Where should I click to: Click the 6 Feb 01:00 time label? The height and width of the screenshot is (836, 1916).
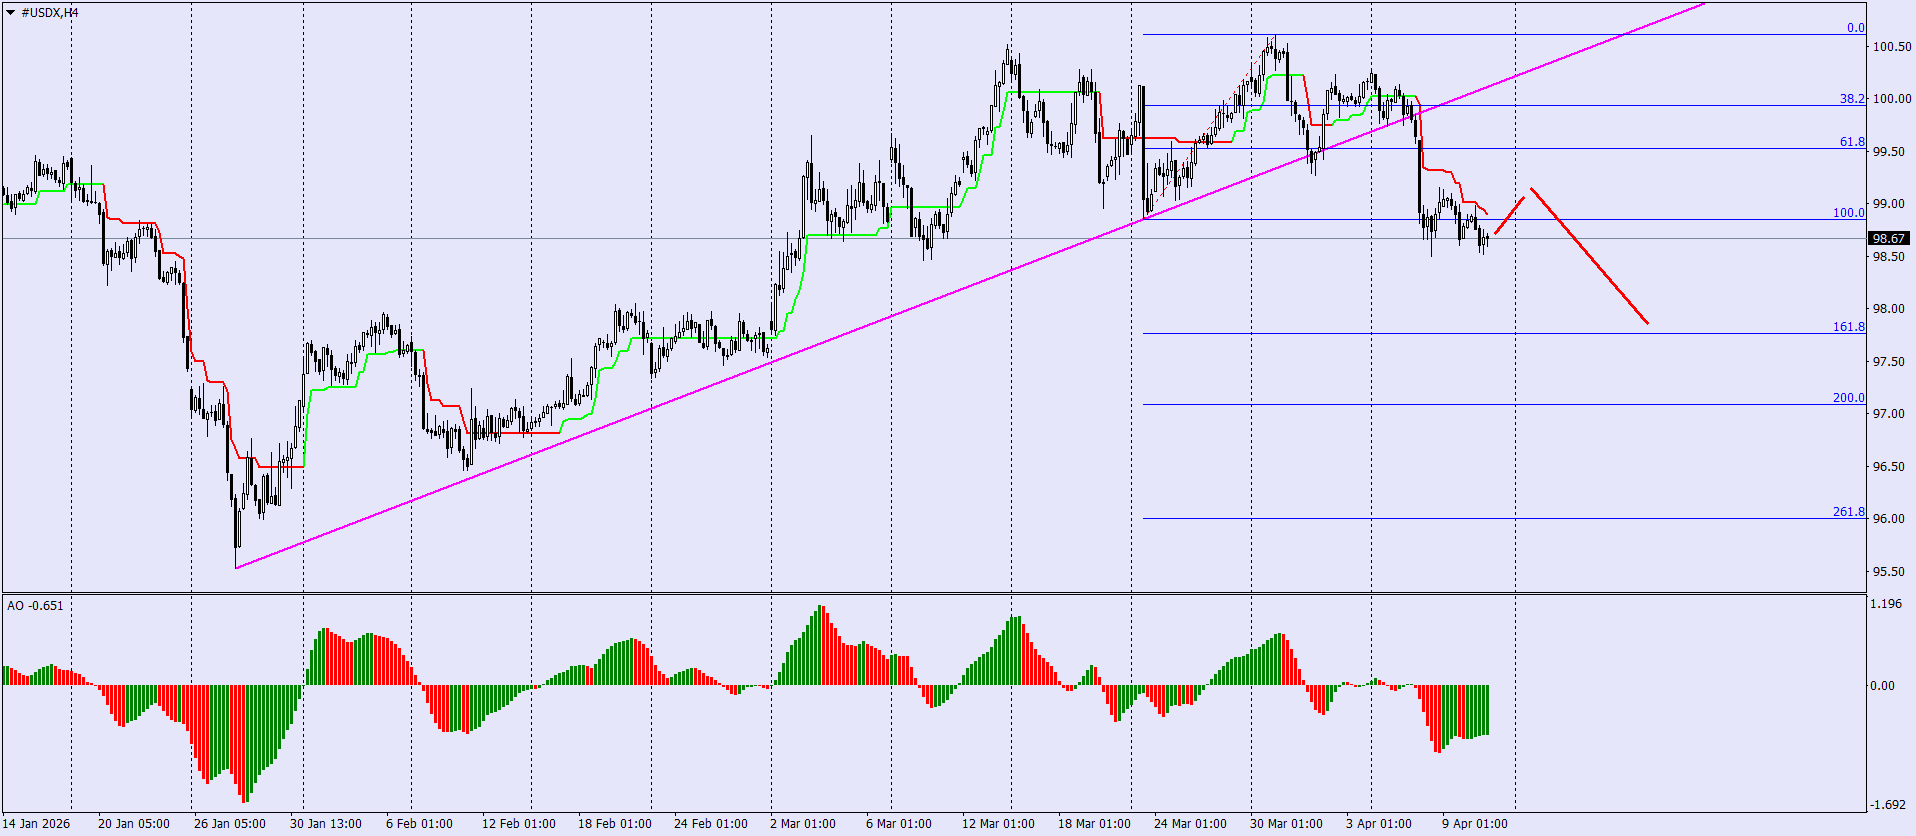[420, 824]
